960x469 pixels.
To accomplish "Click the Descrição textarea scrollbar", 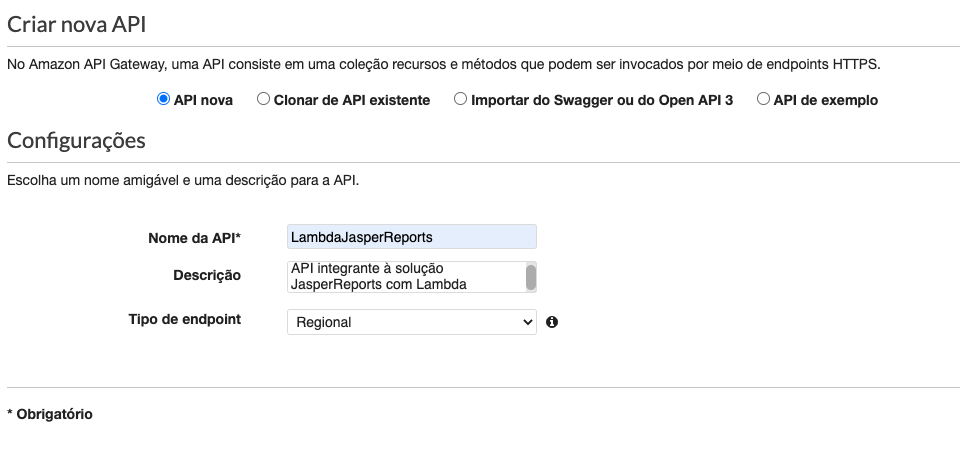I will pos(531,277).
